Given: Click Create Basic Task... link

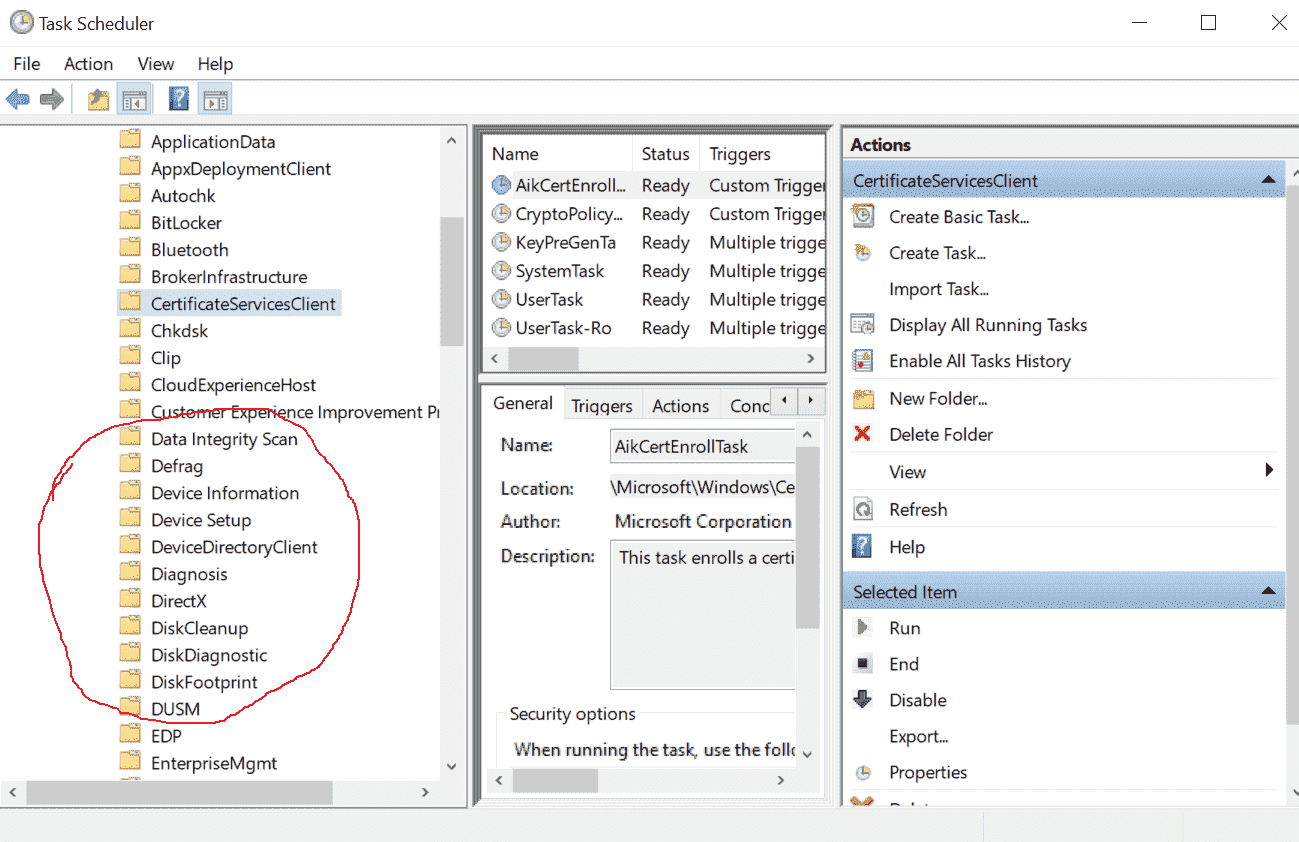Looking at the screenshot, I should coord(959,216).
